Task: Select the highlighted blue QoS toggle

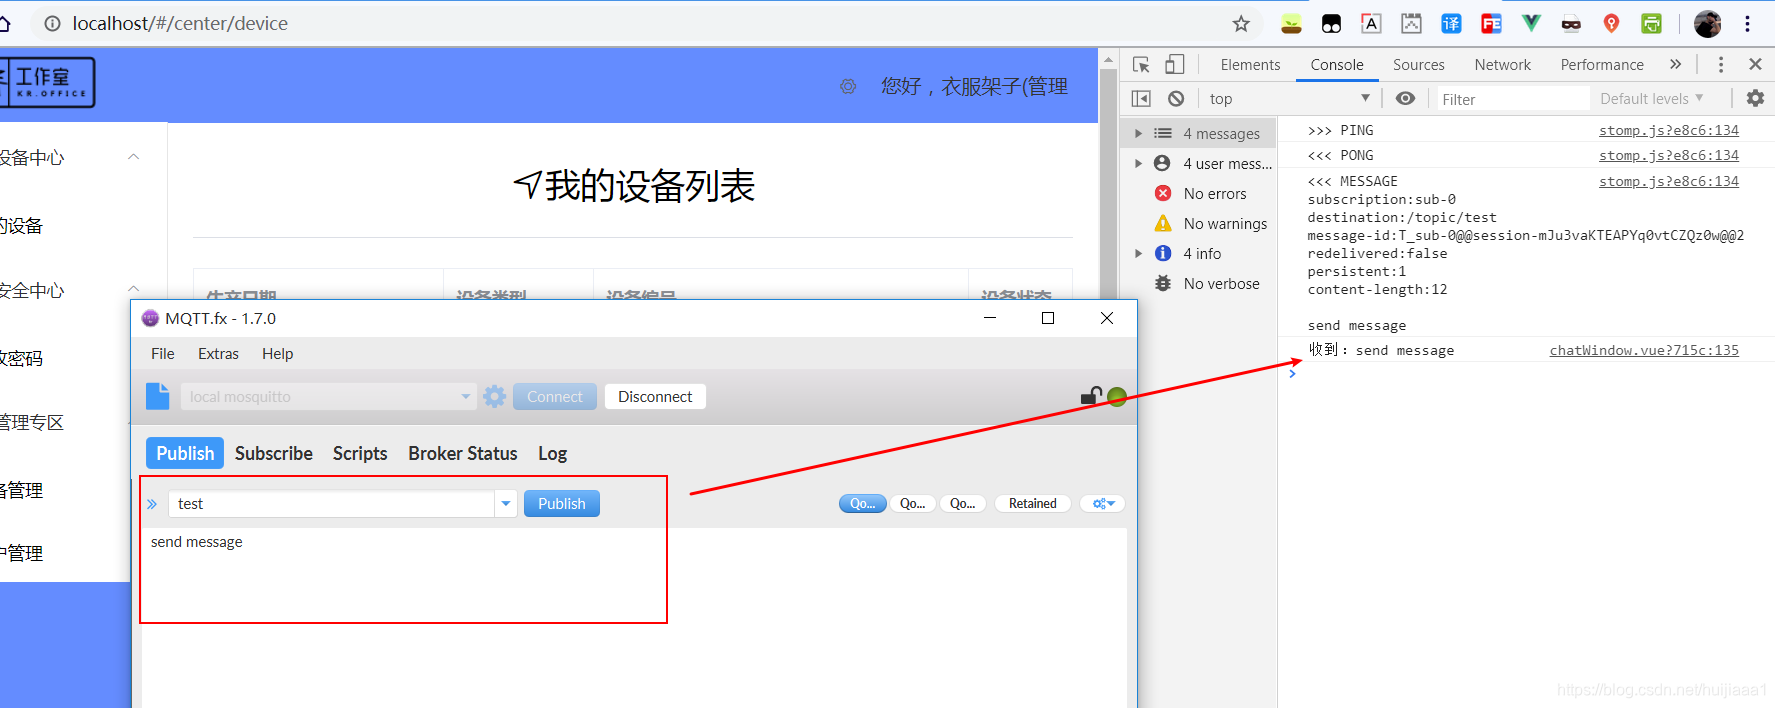Action: [x=863, y=504]
